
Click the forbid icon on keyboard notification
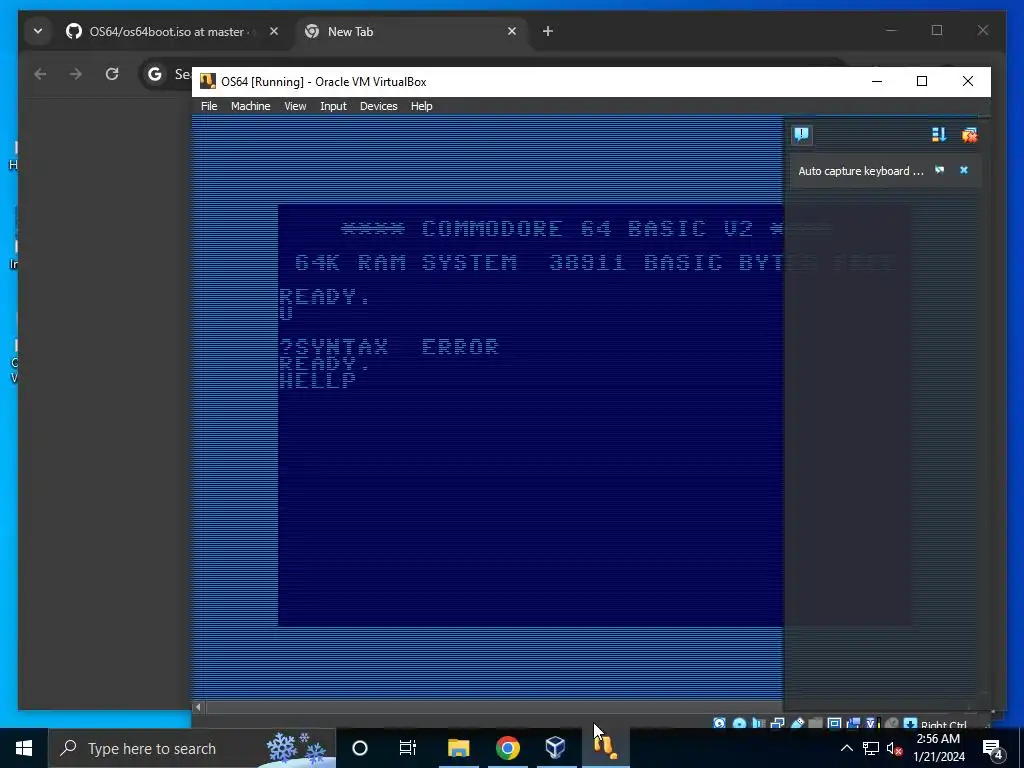coord(940,170)
